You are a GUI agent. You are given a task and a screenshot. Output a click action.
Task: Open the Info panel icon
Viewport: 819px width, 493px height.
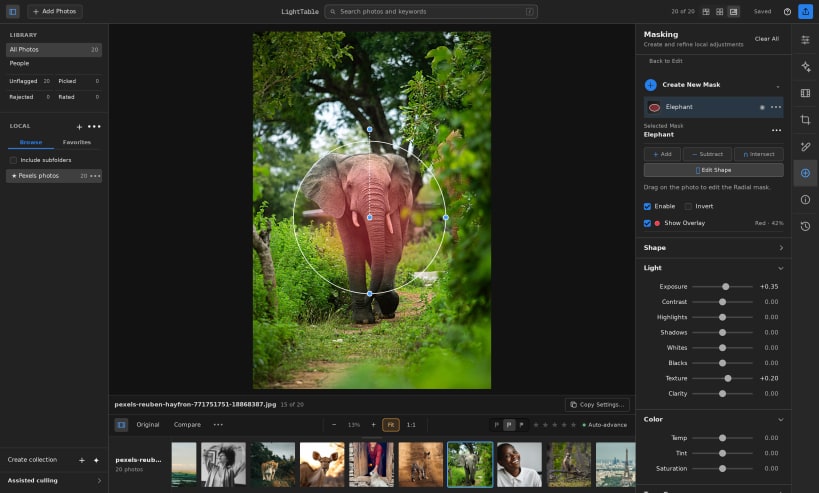pyautogui.click(x=805, y=199)
